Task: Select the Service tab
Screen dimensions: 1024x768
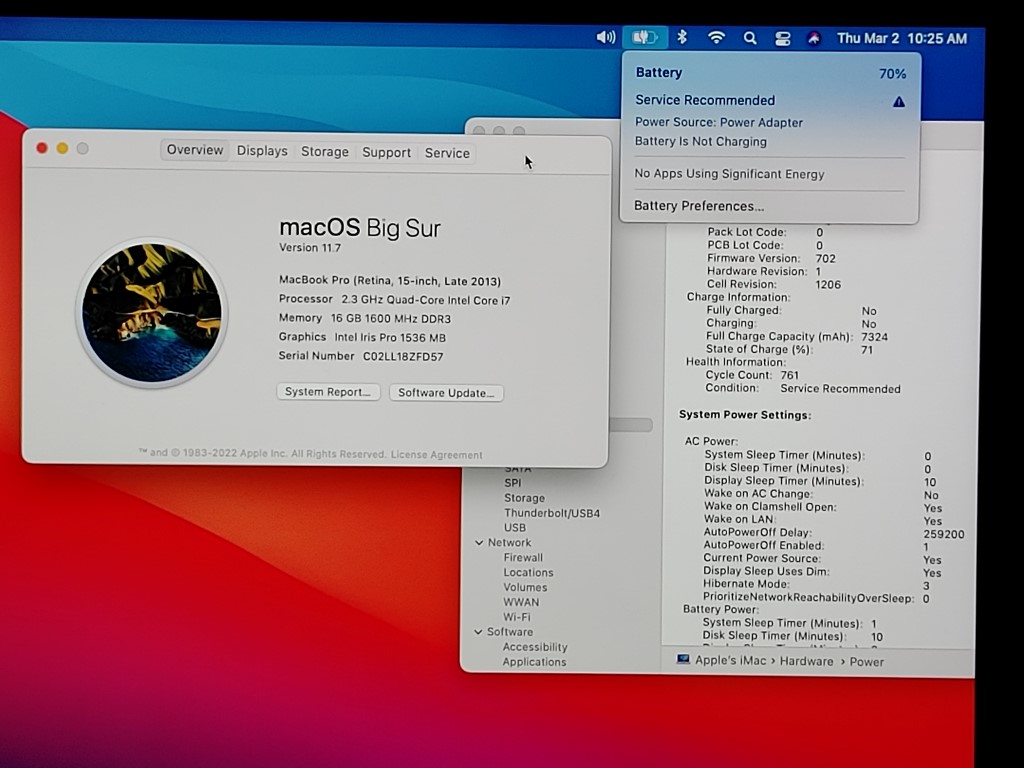Action: (x=447, y=153)
